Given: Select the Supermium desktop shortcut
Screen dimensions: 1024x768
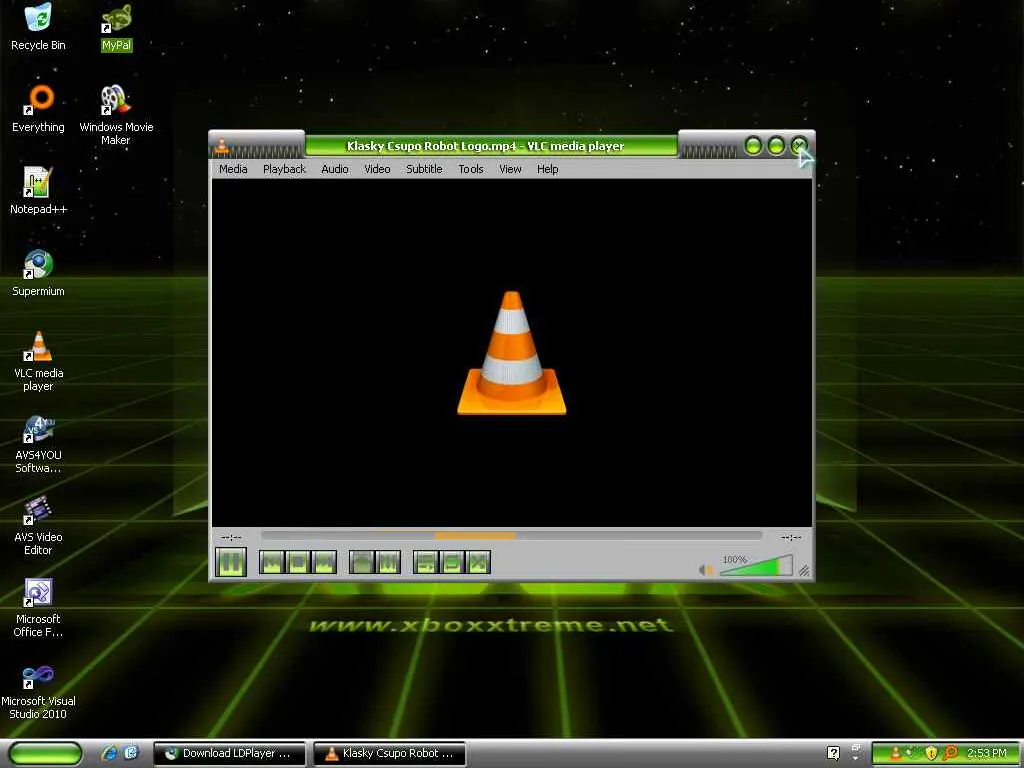Looking at the screenshot, I should tap(38, 273).
